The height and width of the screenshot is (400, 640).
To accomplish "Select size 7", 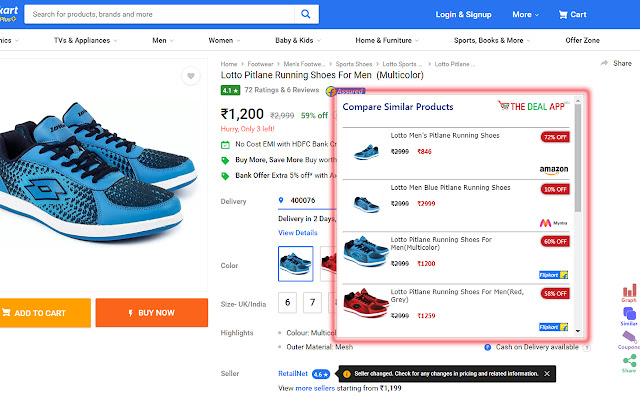I will [x=312, y=302].
